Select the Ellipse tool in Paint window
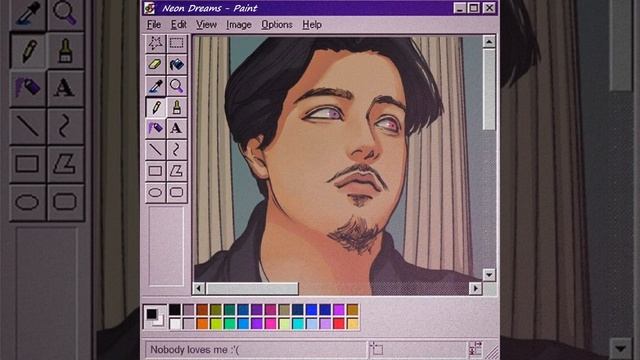 (x=156, y=192)
